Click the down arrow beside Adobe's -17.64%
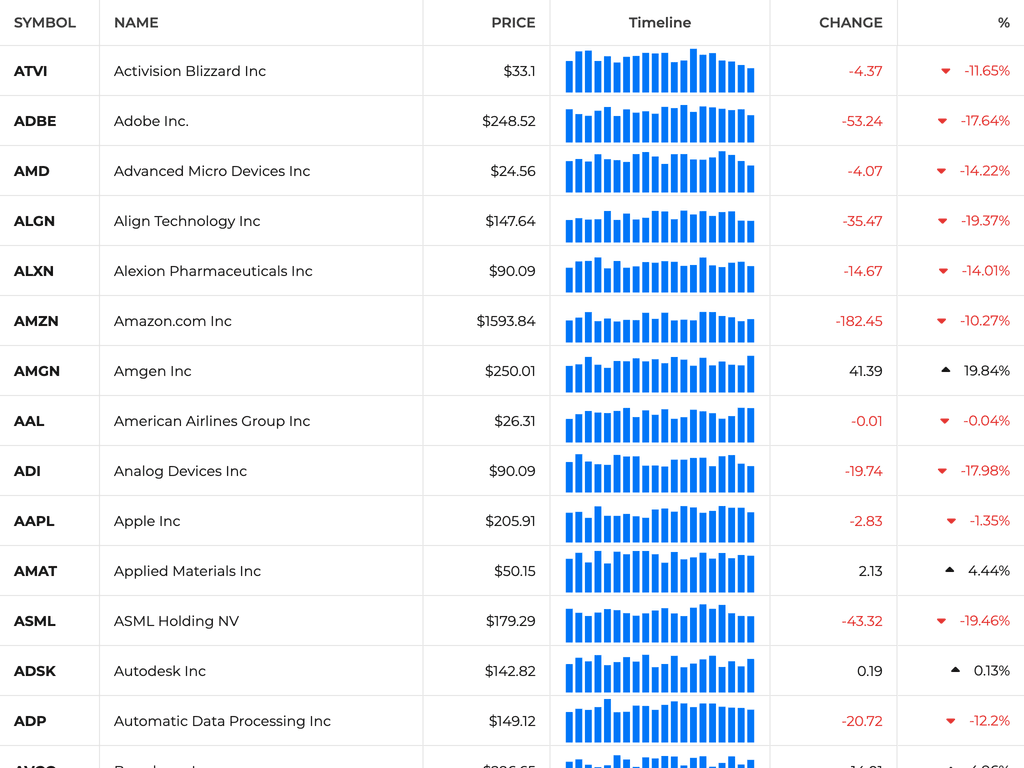Screen dimensions: 1024x768 pyautogui.click(x=942, y=121)
